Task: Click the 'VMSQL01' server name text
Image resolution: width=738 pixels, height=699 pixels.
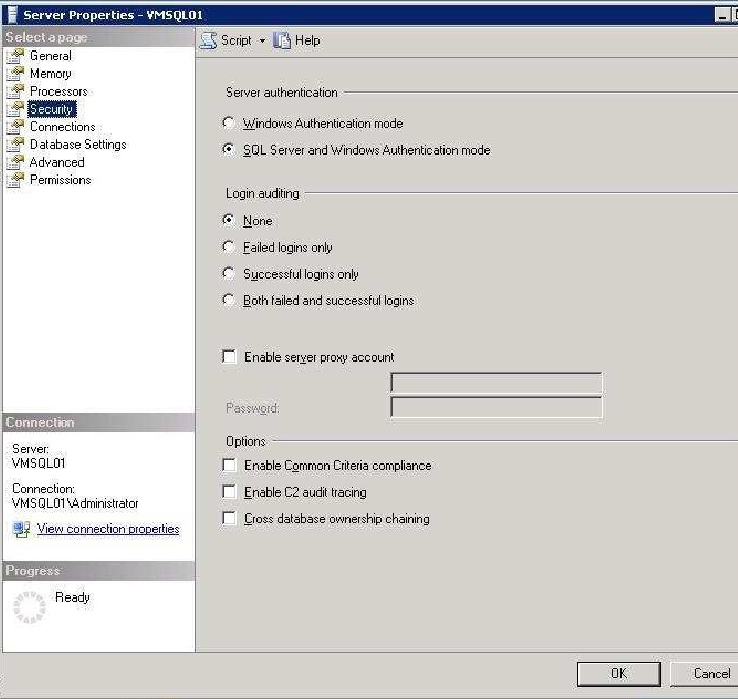Action: point(39,464)
